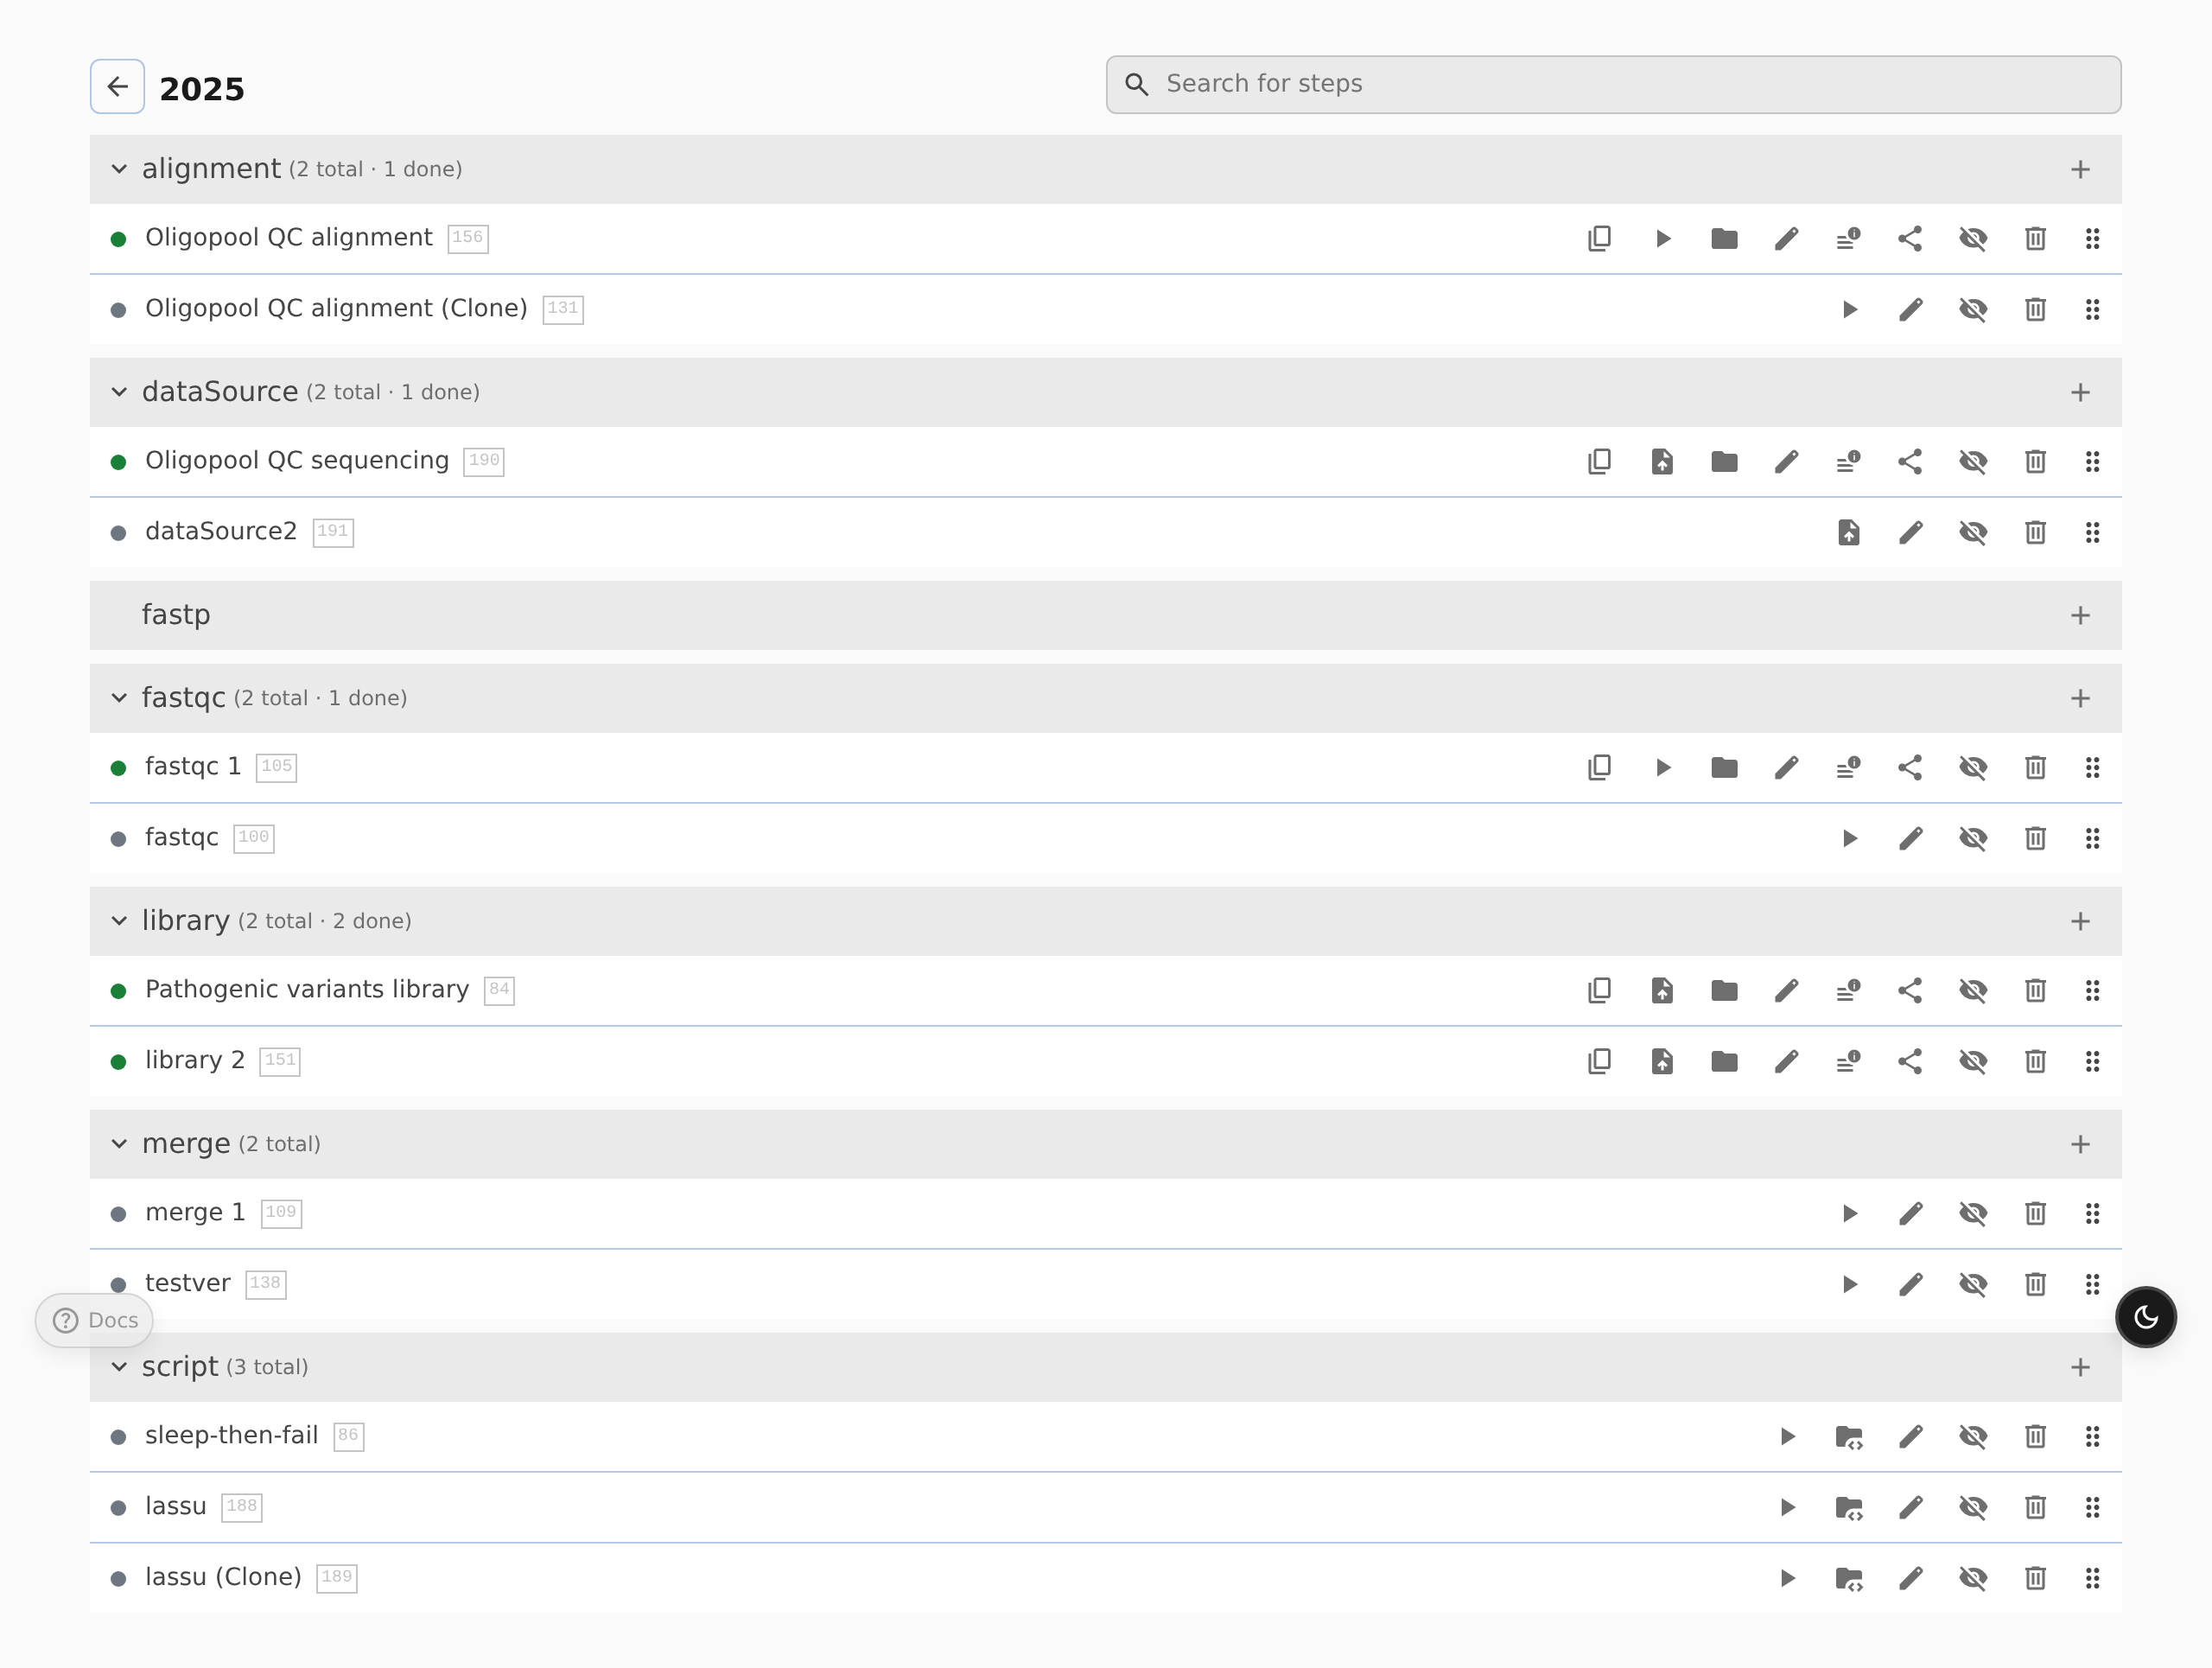Viewport: 2212px width, 1668px height.
Task: Go back using the arrow button
Action: pyautogui.click(x=117, y=87)
